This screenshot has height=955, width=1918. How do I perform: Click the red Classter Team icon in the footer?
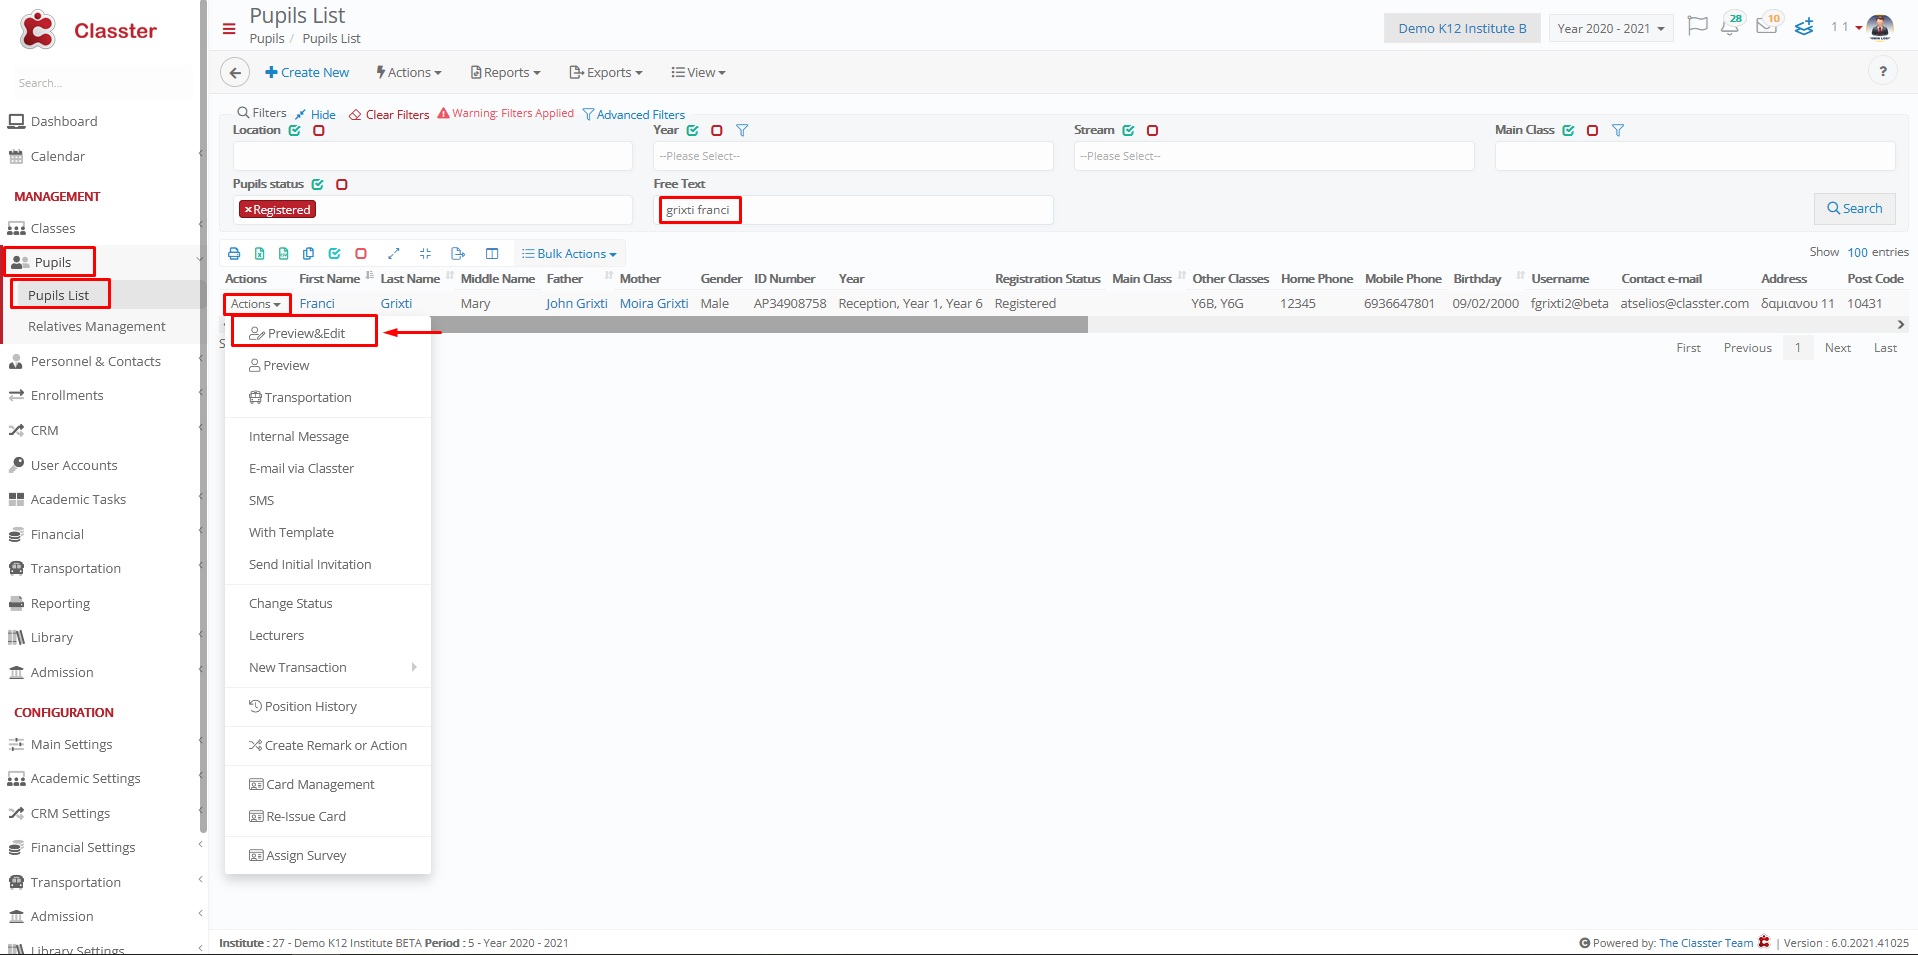1764,942
